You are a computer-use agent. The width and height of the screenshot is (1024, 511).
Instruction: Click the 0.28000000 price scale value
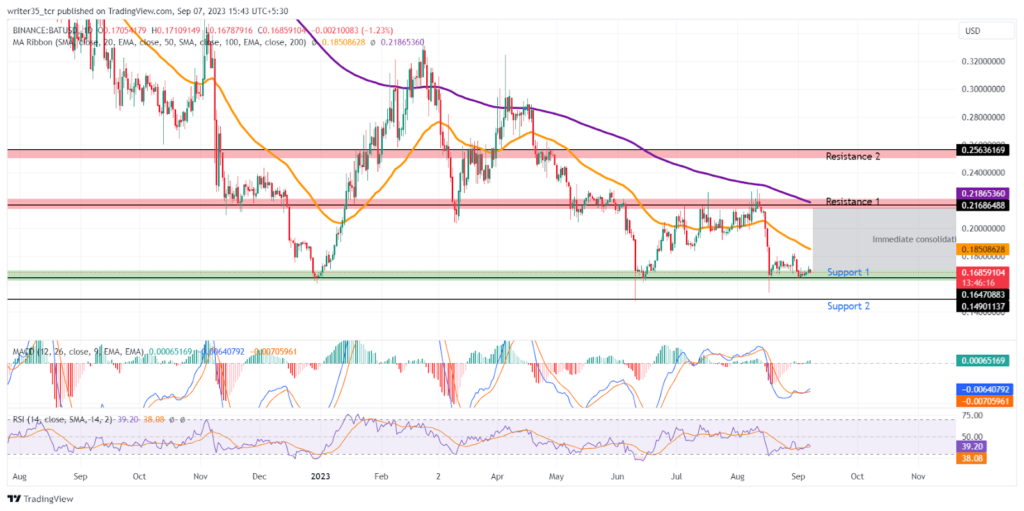pos(984,117)
